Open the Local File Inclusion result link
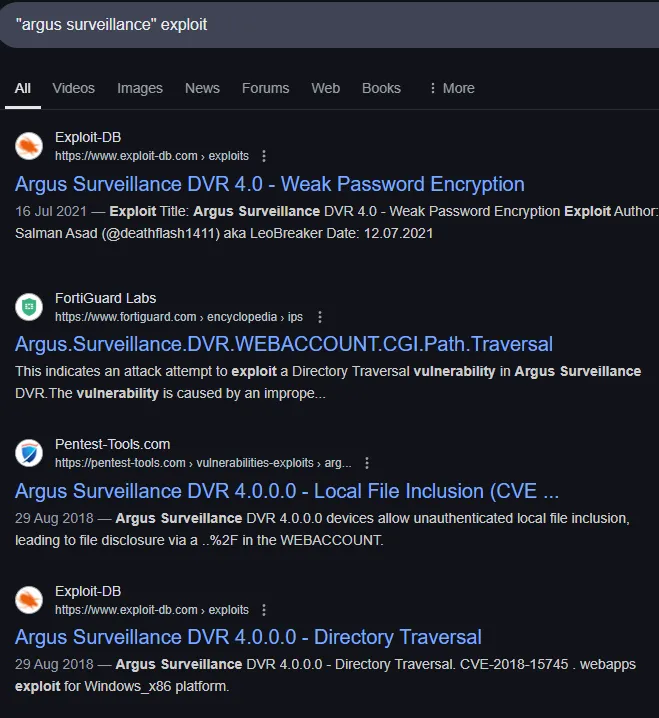Screen dimensions: 659x718 pos(287,491)
